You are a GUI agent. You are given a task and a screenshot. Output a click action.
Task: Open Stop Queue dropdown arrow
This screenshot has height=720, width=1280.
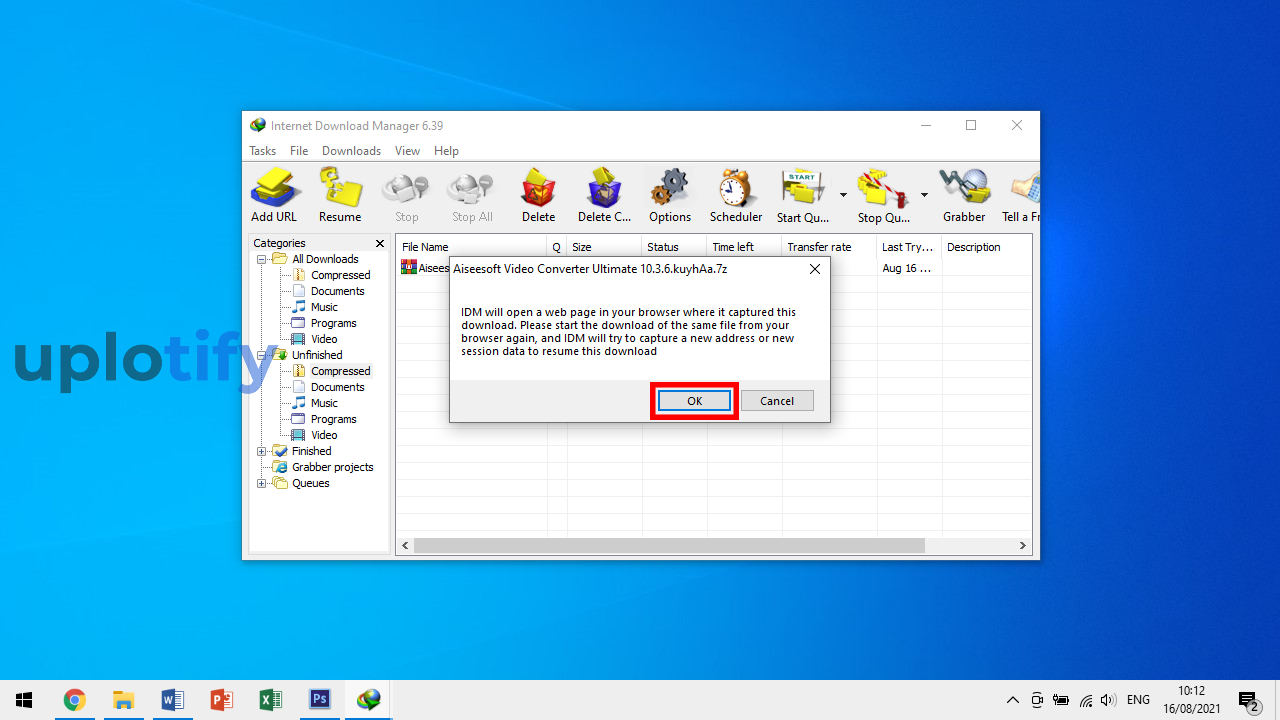tap(924, 195)
